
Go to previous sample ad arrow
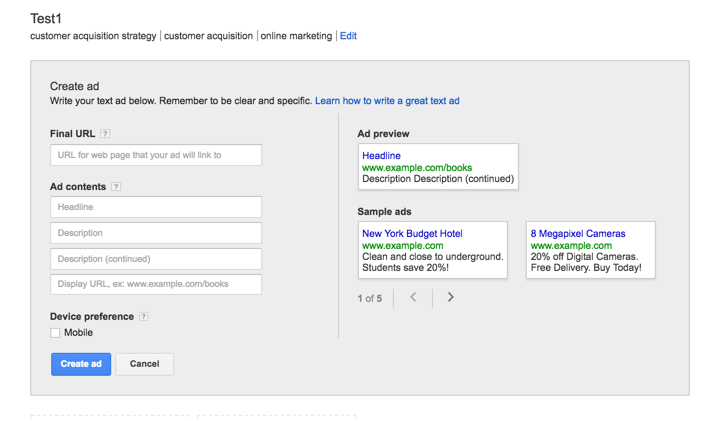click(413, 297)
